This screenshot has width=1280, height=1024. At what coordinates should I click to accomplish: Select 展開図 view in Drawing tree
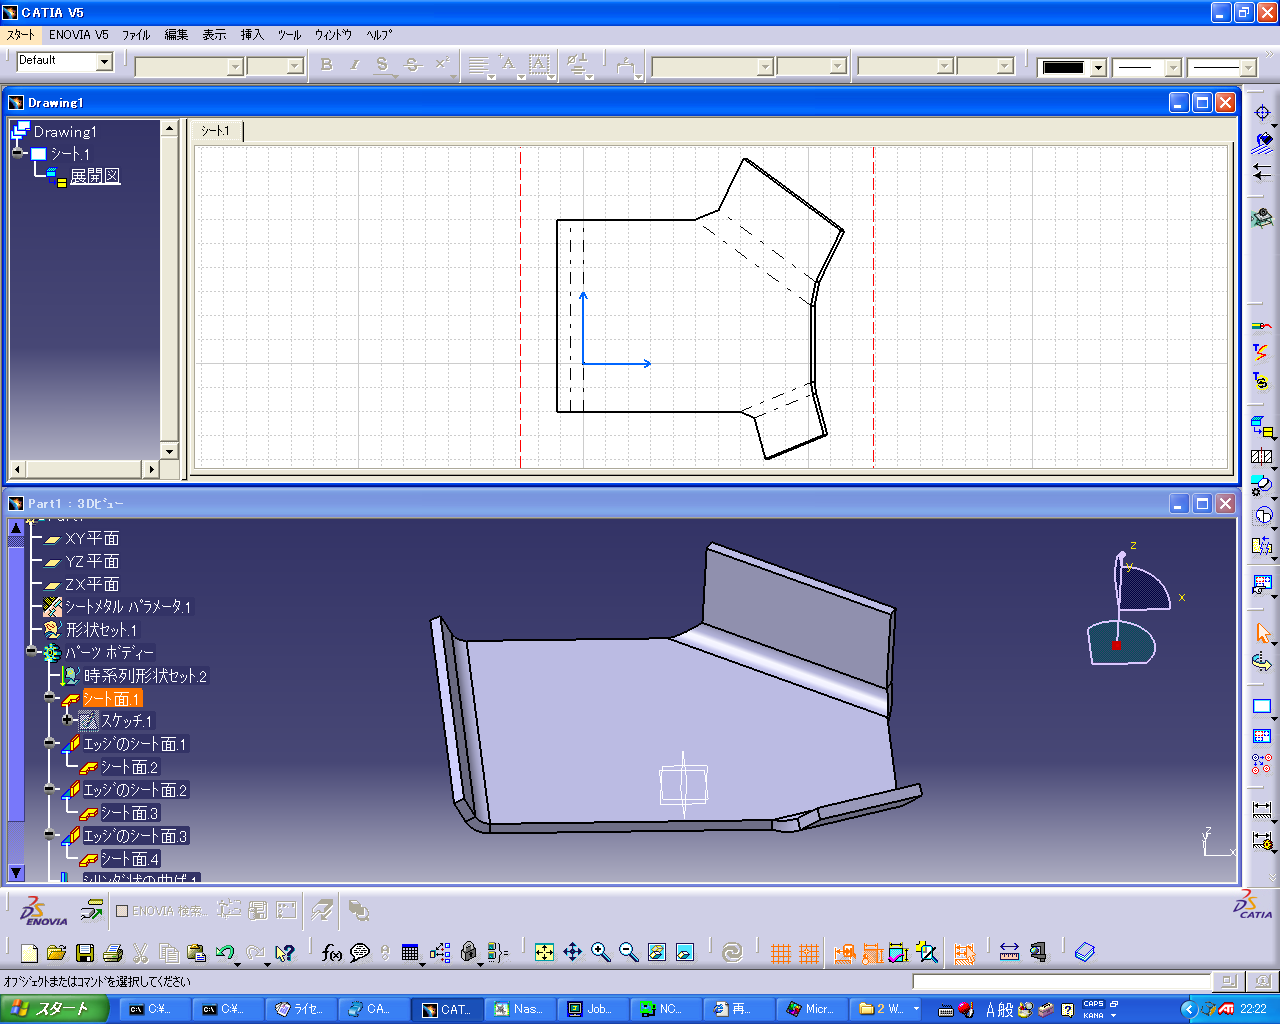point(95,176)
